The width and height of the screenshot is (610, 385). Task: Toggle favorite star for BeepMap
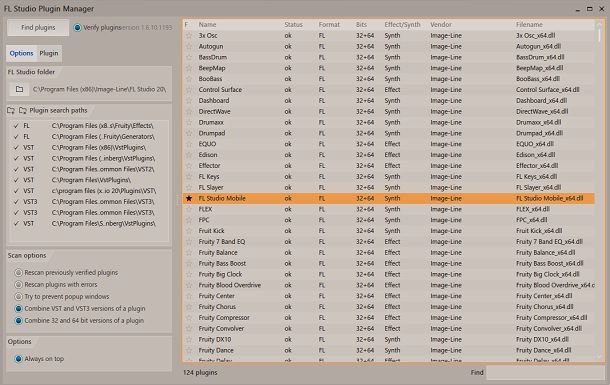pyautogui.click(x=189, y=68)
